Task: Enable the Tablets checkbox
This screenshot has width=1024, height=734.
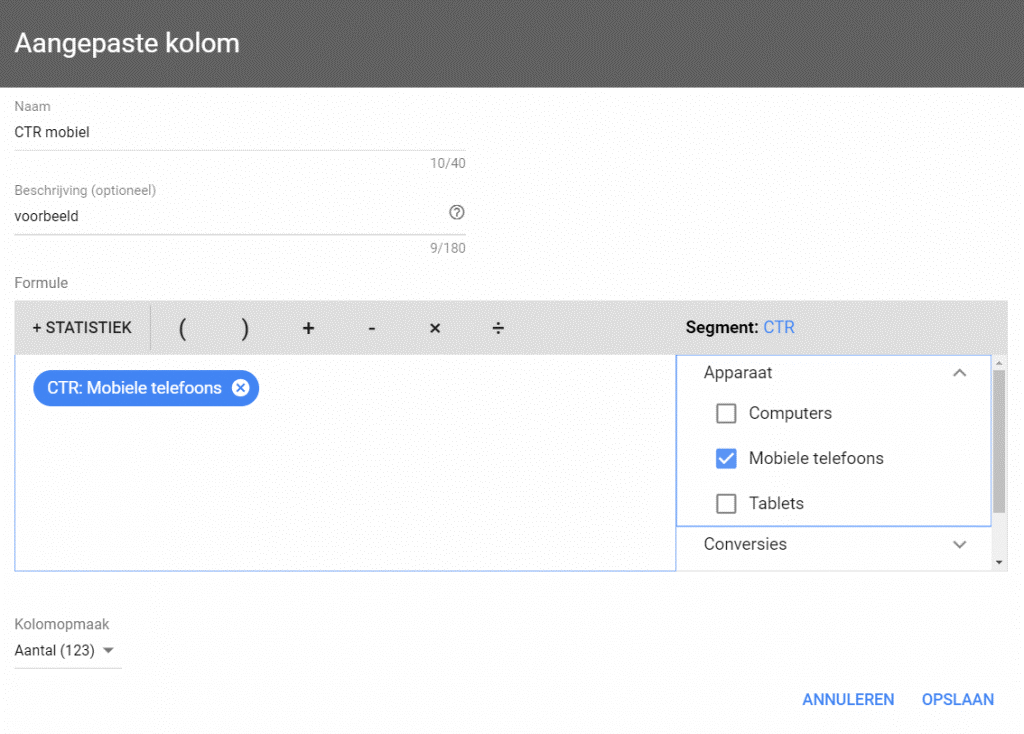Action: click(727, 503)
